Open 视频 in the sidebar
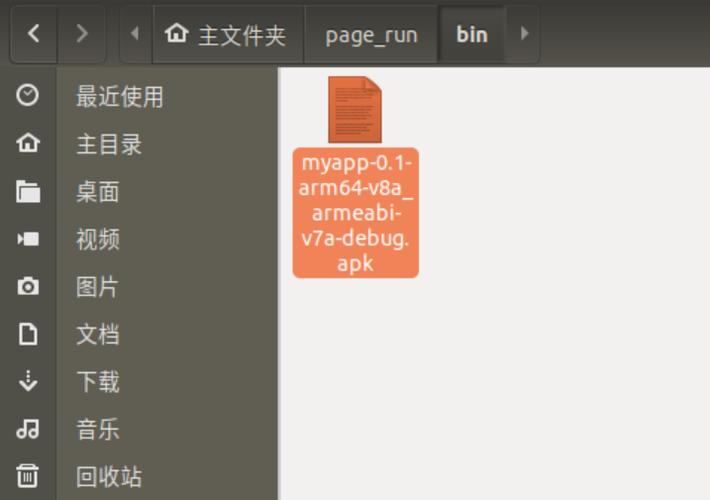 pos(98,240)
